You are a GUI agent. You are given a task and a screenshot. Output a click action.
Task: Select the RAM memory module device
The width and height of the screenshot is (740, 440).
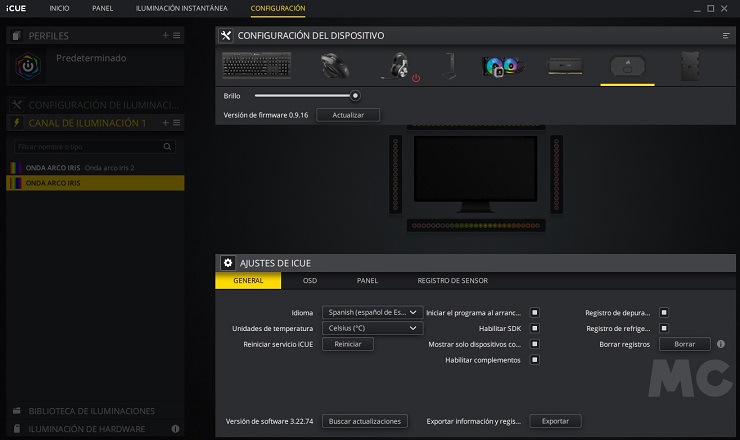click(564, 67)
